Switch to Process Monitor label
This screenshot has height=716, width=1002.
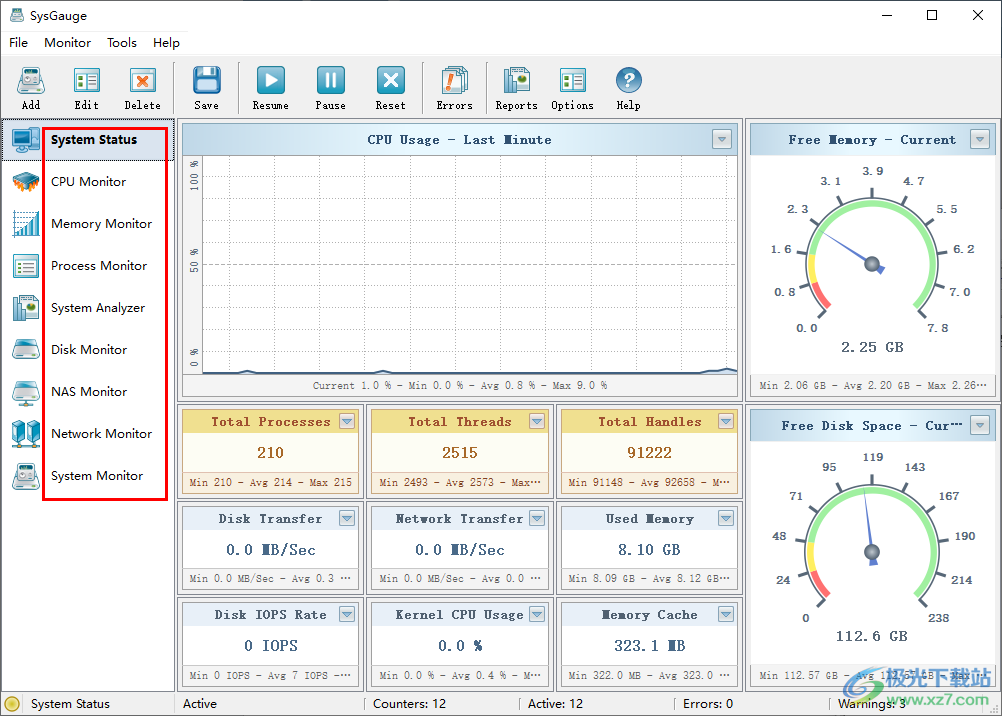(99, 266)
